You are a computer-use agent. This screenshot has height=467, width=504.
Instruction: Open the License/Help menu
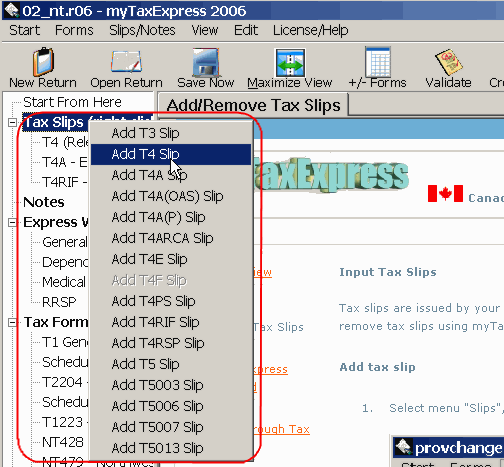point(311,30)
